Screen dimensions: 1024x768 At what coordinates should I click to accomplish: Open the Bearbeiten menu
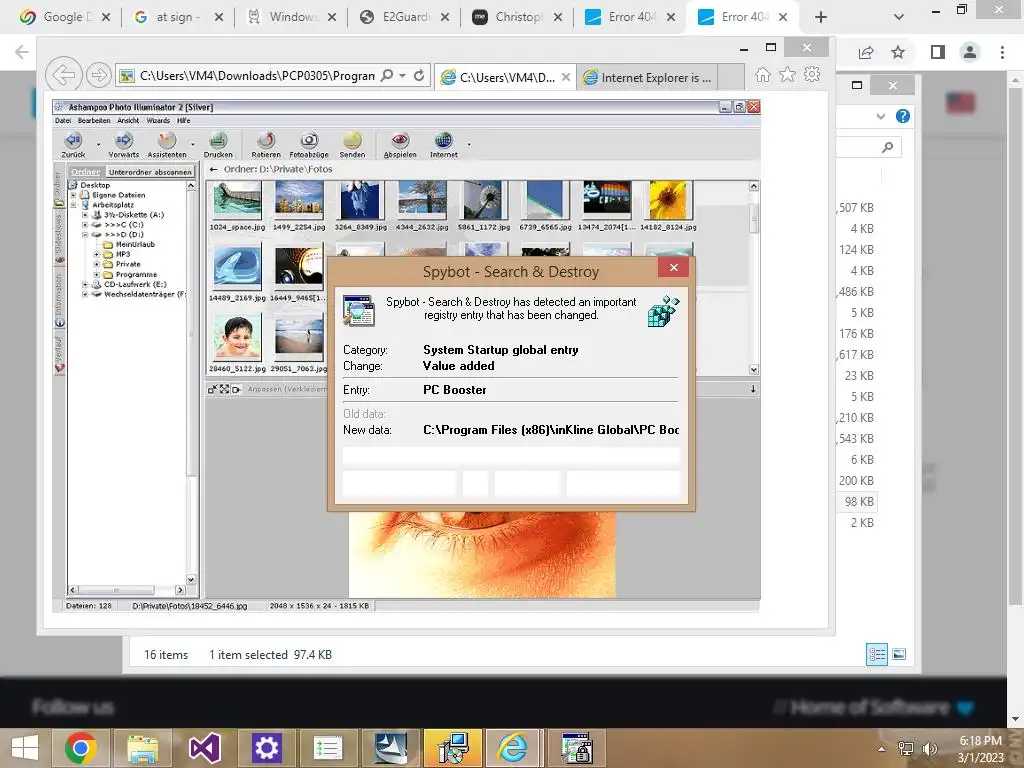point(94,121)
